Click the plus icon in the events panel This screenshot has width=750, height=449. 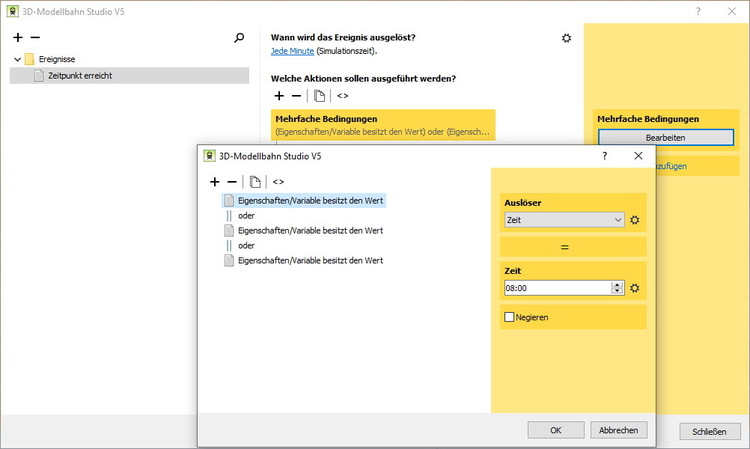click(x=18, y=38)
